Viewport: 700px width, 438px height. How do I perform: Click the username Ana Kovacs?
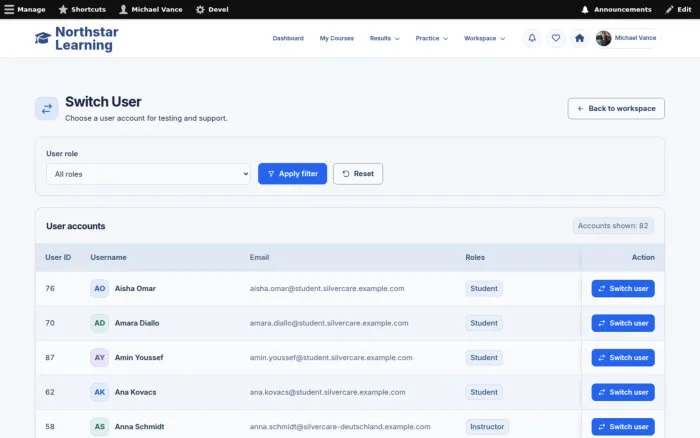(136, 392)
